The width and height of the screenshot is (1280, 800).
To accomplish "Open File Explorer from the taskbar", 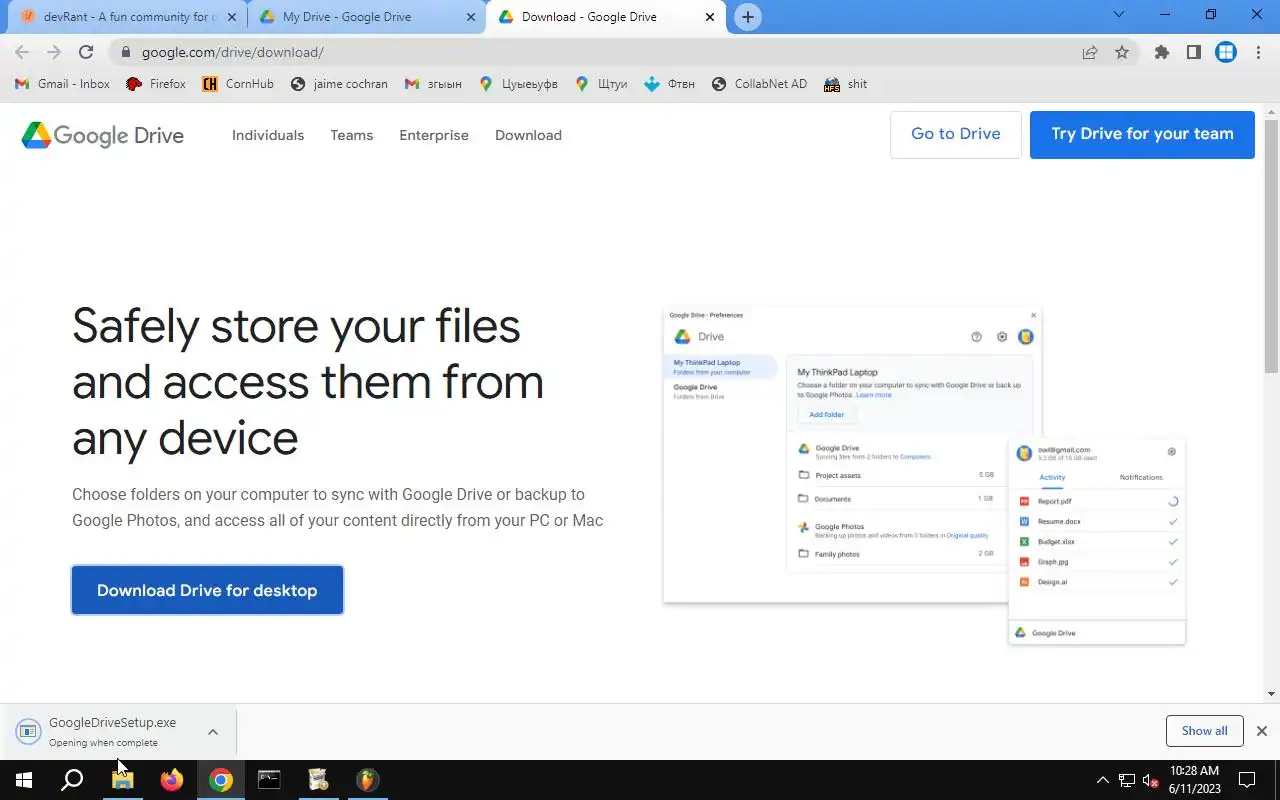I will pyautogui.click(x=122, y=780).
